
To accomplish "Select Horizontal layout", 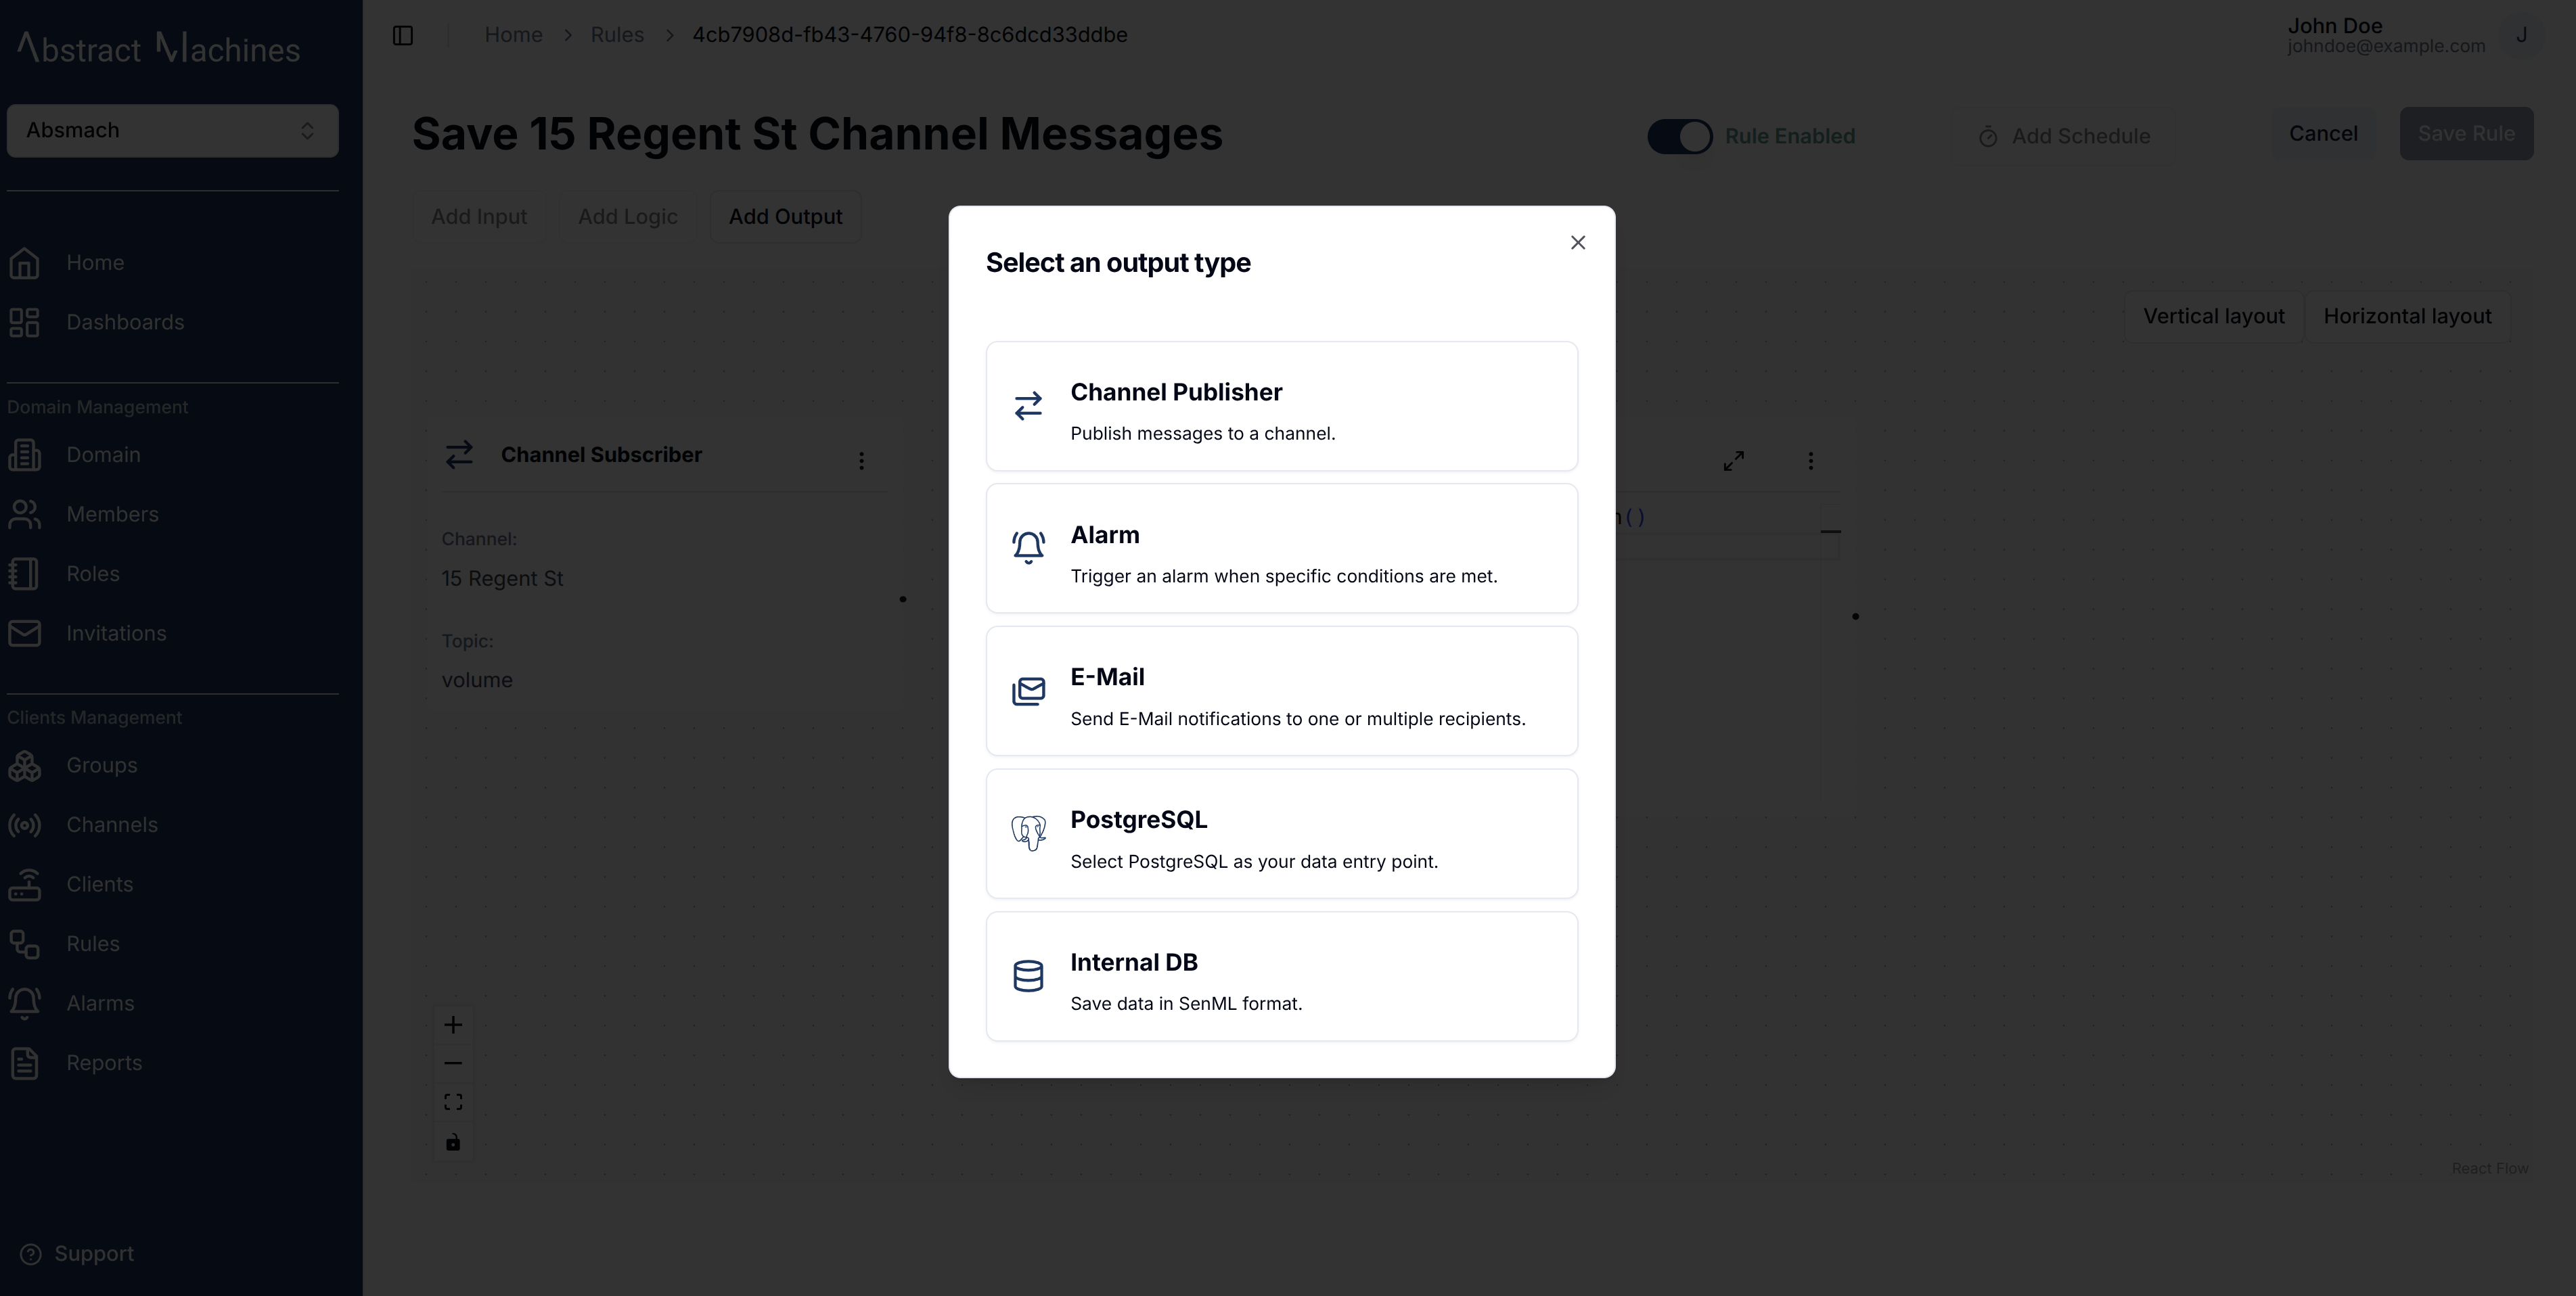I will tap(2407, 316).
